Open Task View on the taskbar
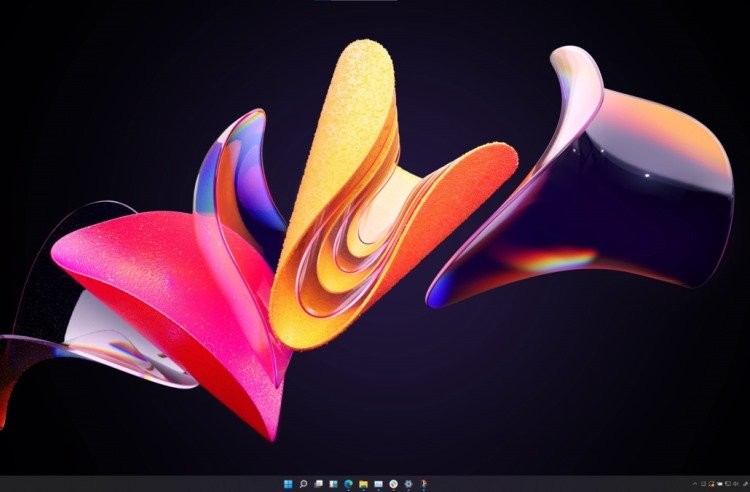 (319, 484)
